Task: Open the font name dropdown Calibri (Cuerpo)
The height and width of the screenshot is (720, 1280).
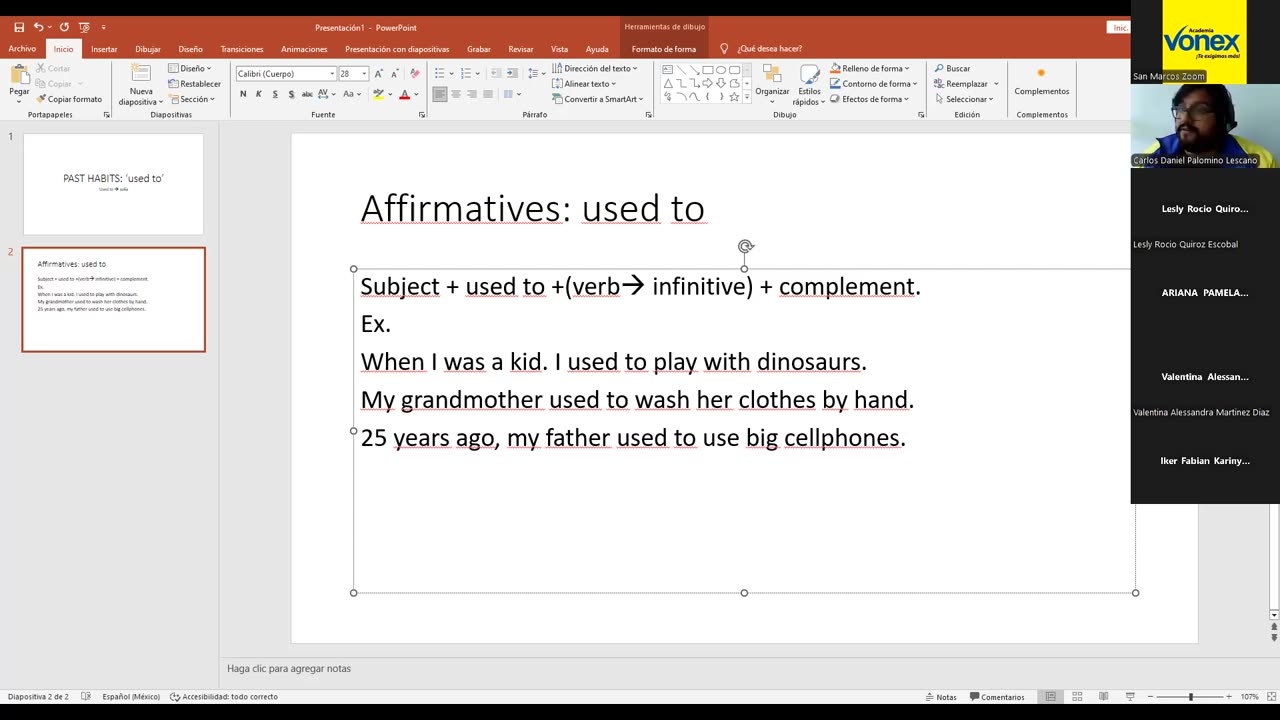Action: tap(332, 74)
